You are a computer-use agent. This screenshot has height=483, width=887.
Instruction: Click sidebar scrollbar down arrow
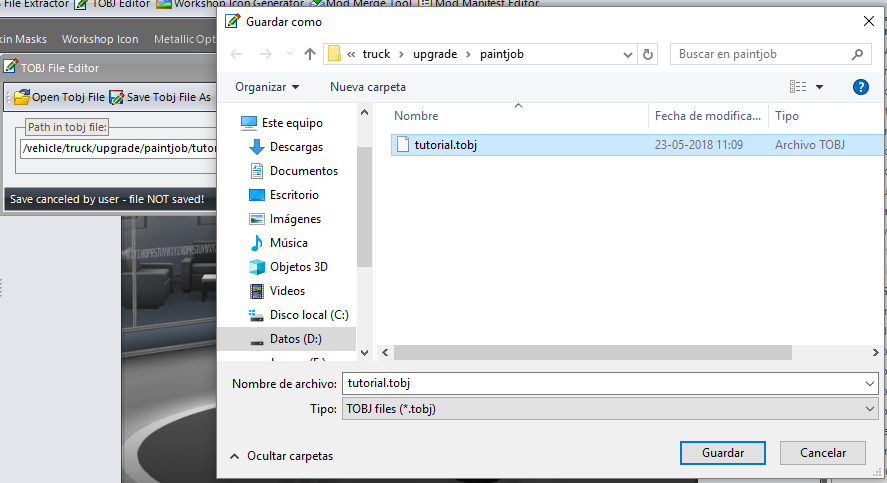tap(364, 353)
